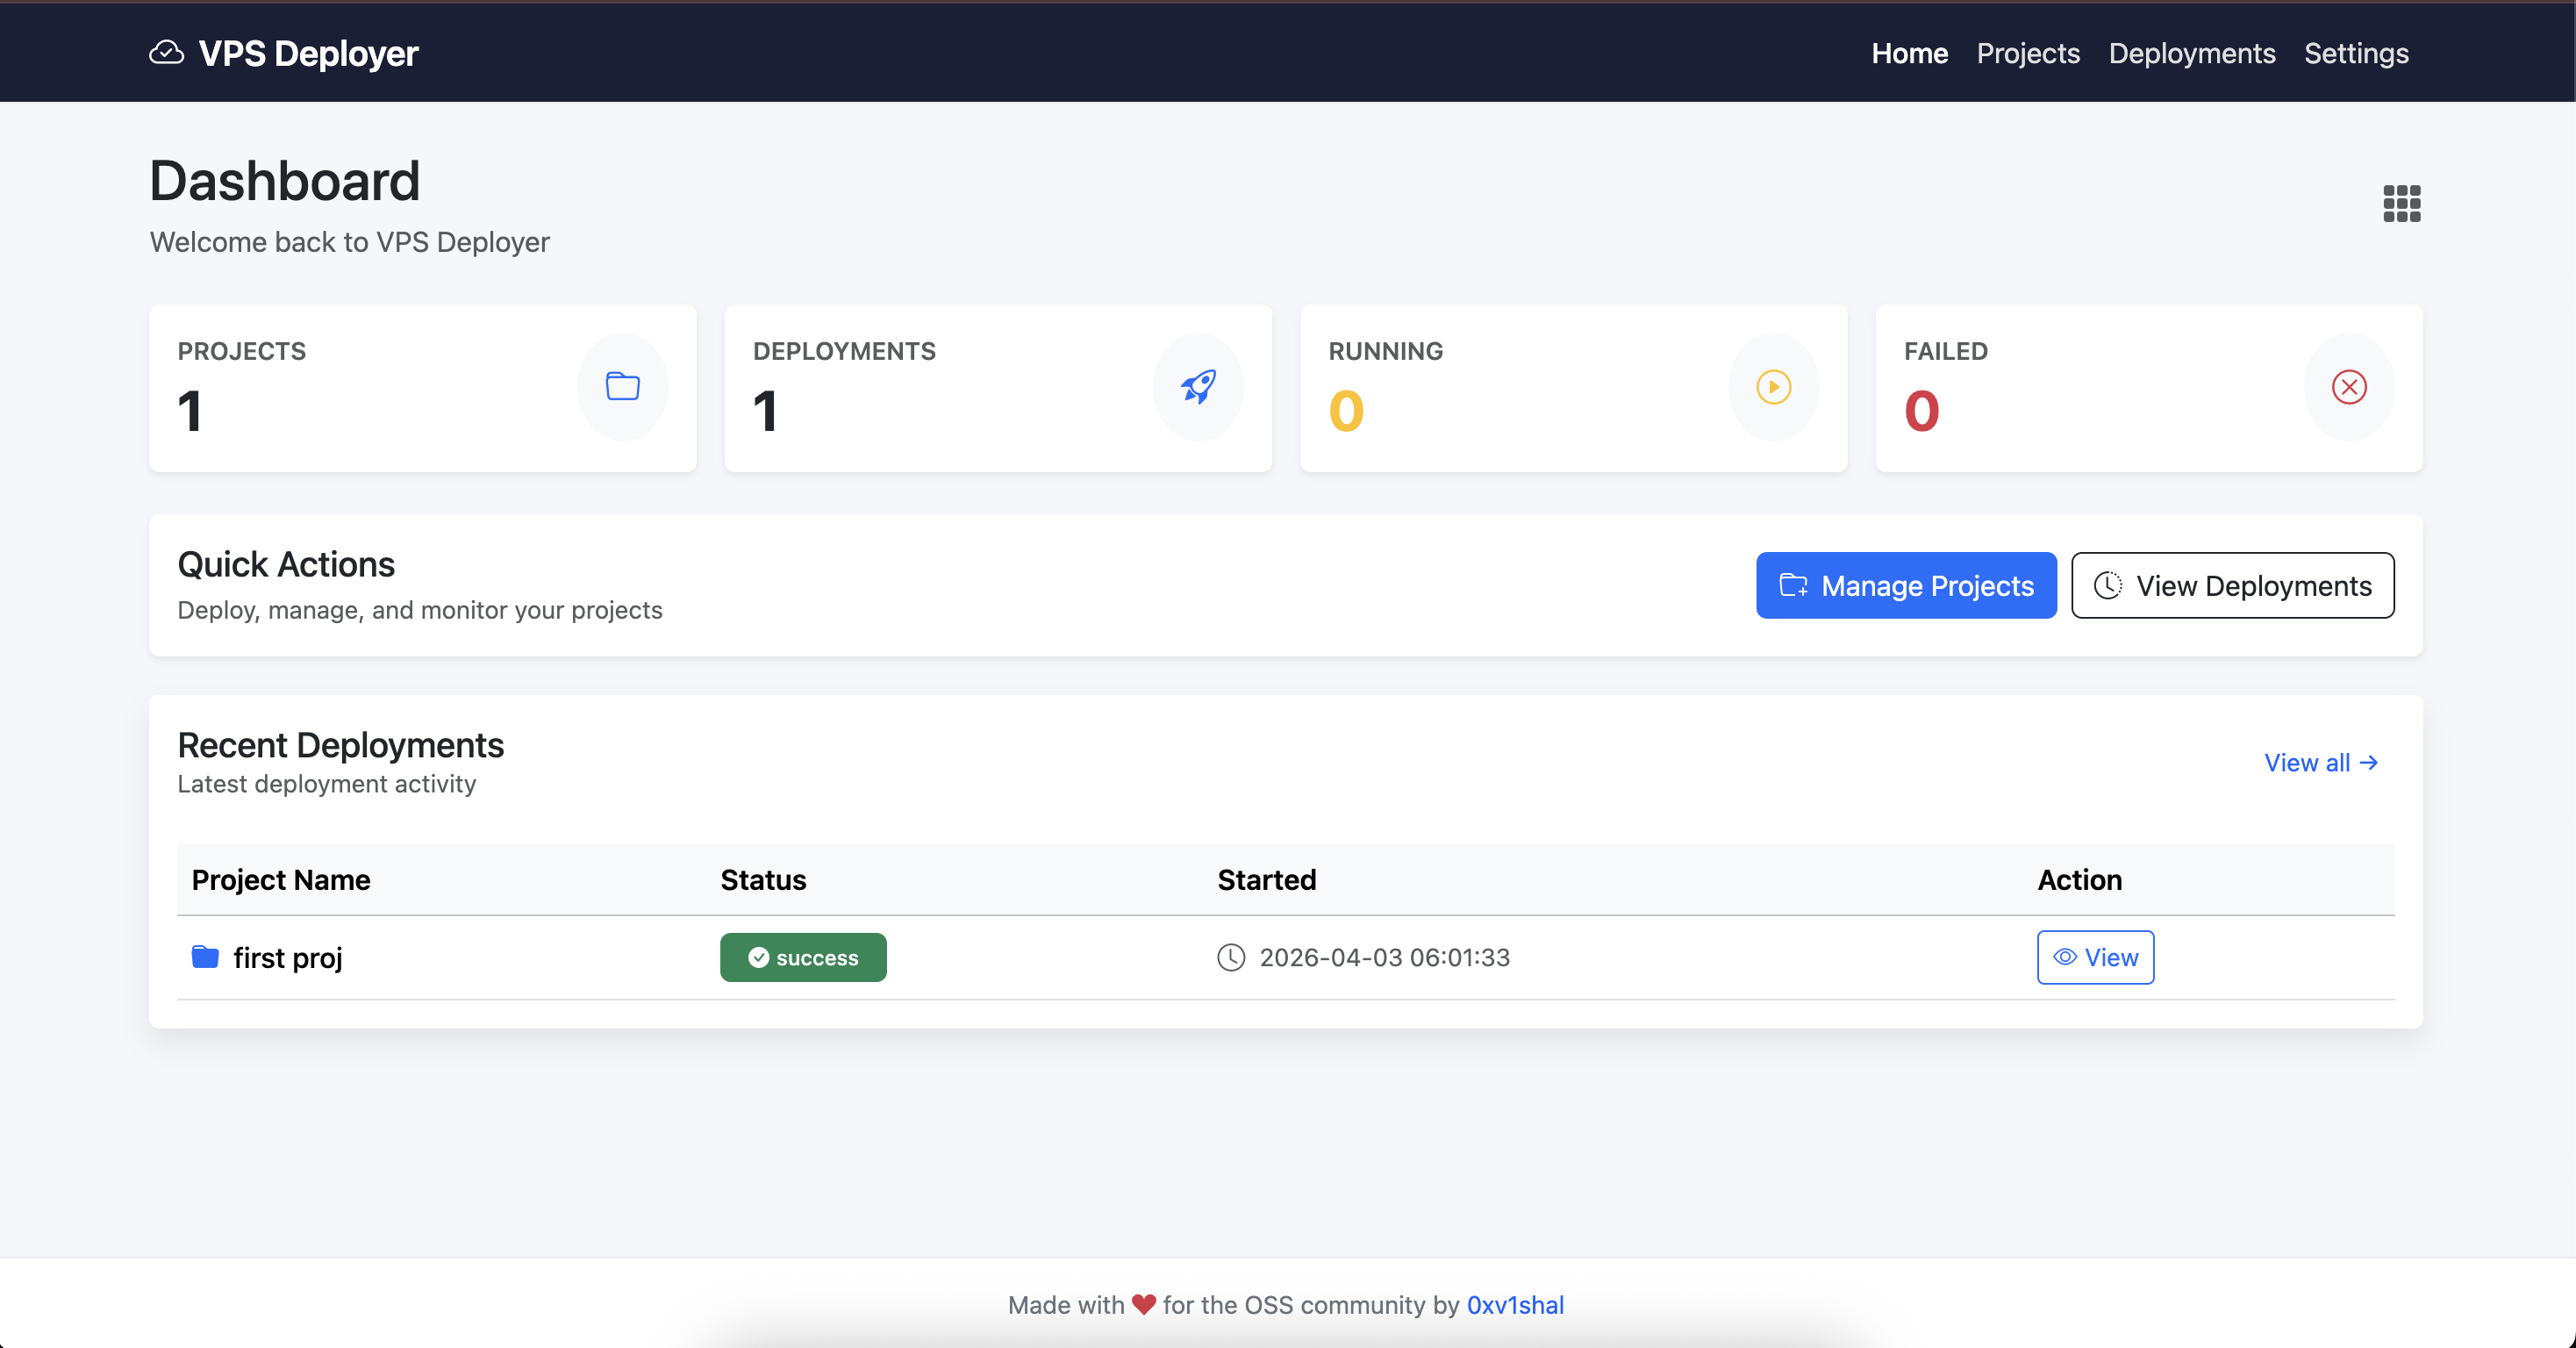Click the play icon on the Running card

coord(1772,387)
